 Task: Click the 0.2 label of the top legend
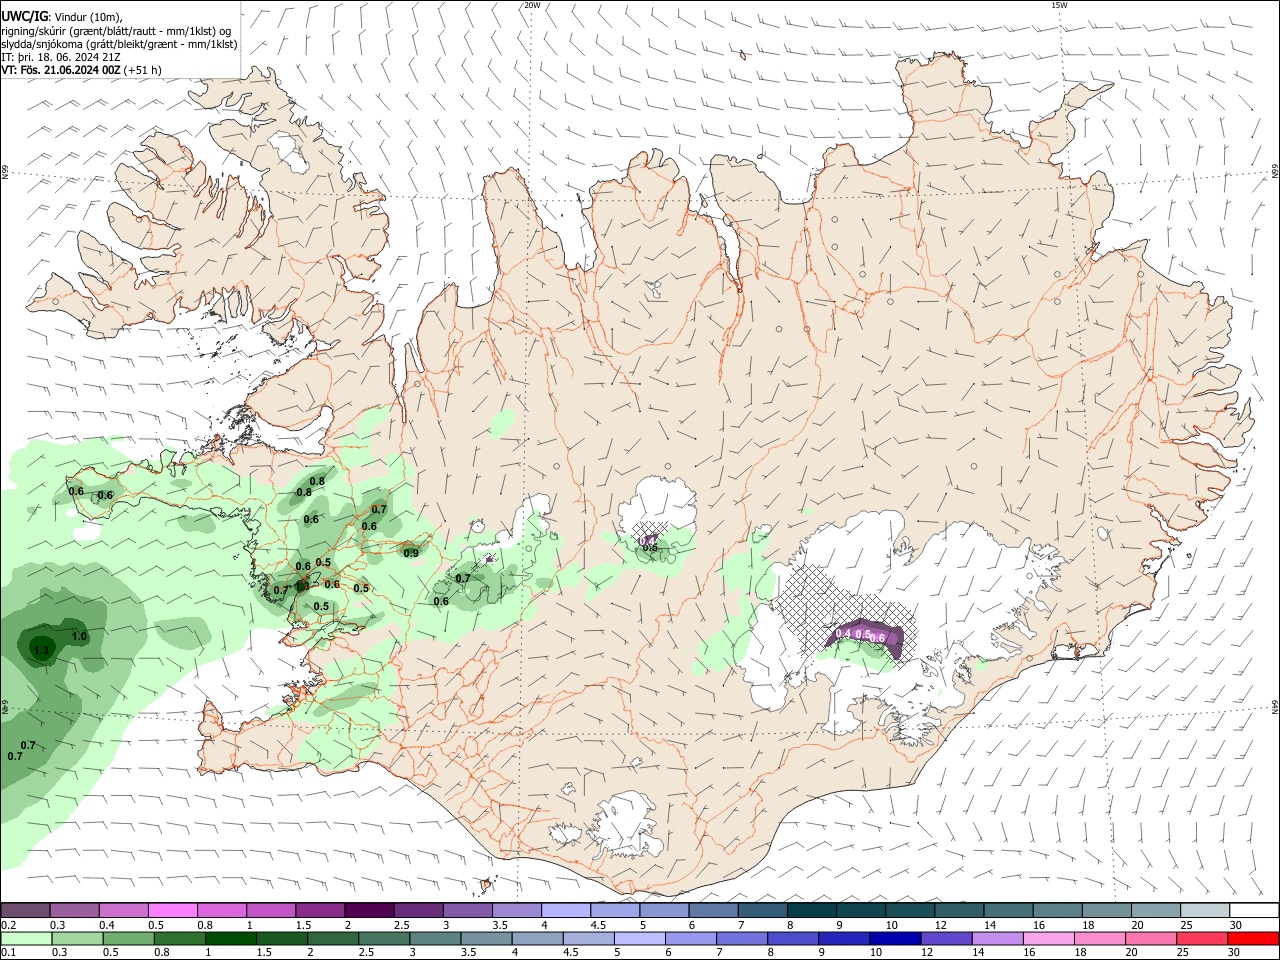9,925
